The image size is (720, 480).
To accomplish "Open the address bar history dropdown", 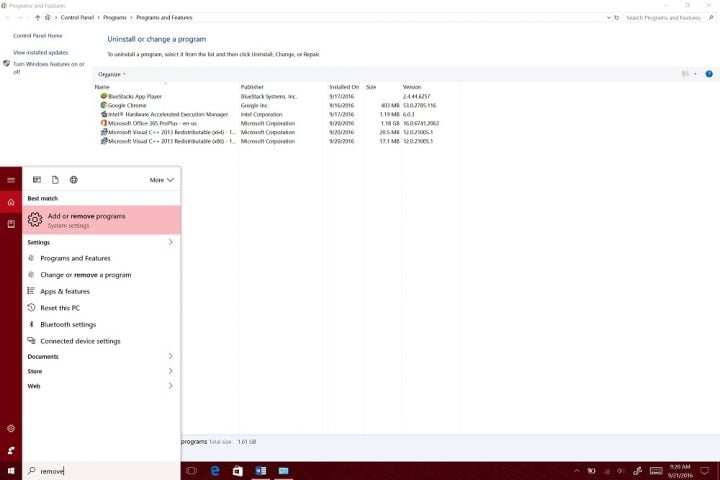I will (x=608, y=17).
